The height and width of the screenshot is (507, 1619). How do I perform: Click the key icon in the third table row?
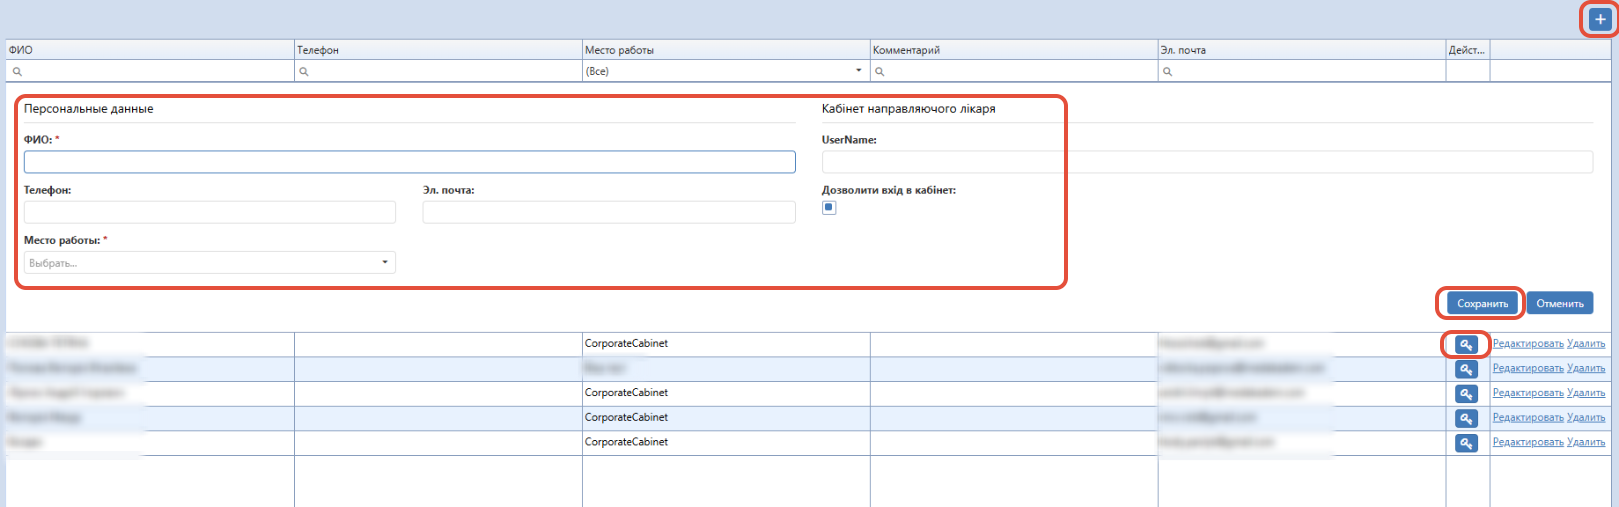[x=1466, y=394]
